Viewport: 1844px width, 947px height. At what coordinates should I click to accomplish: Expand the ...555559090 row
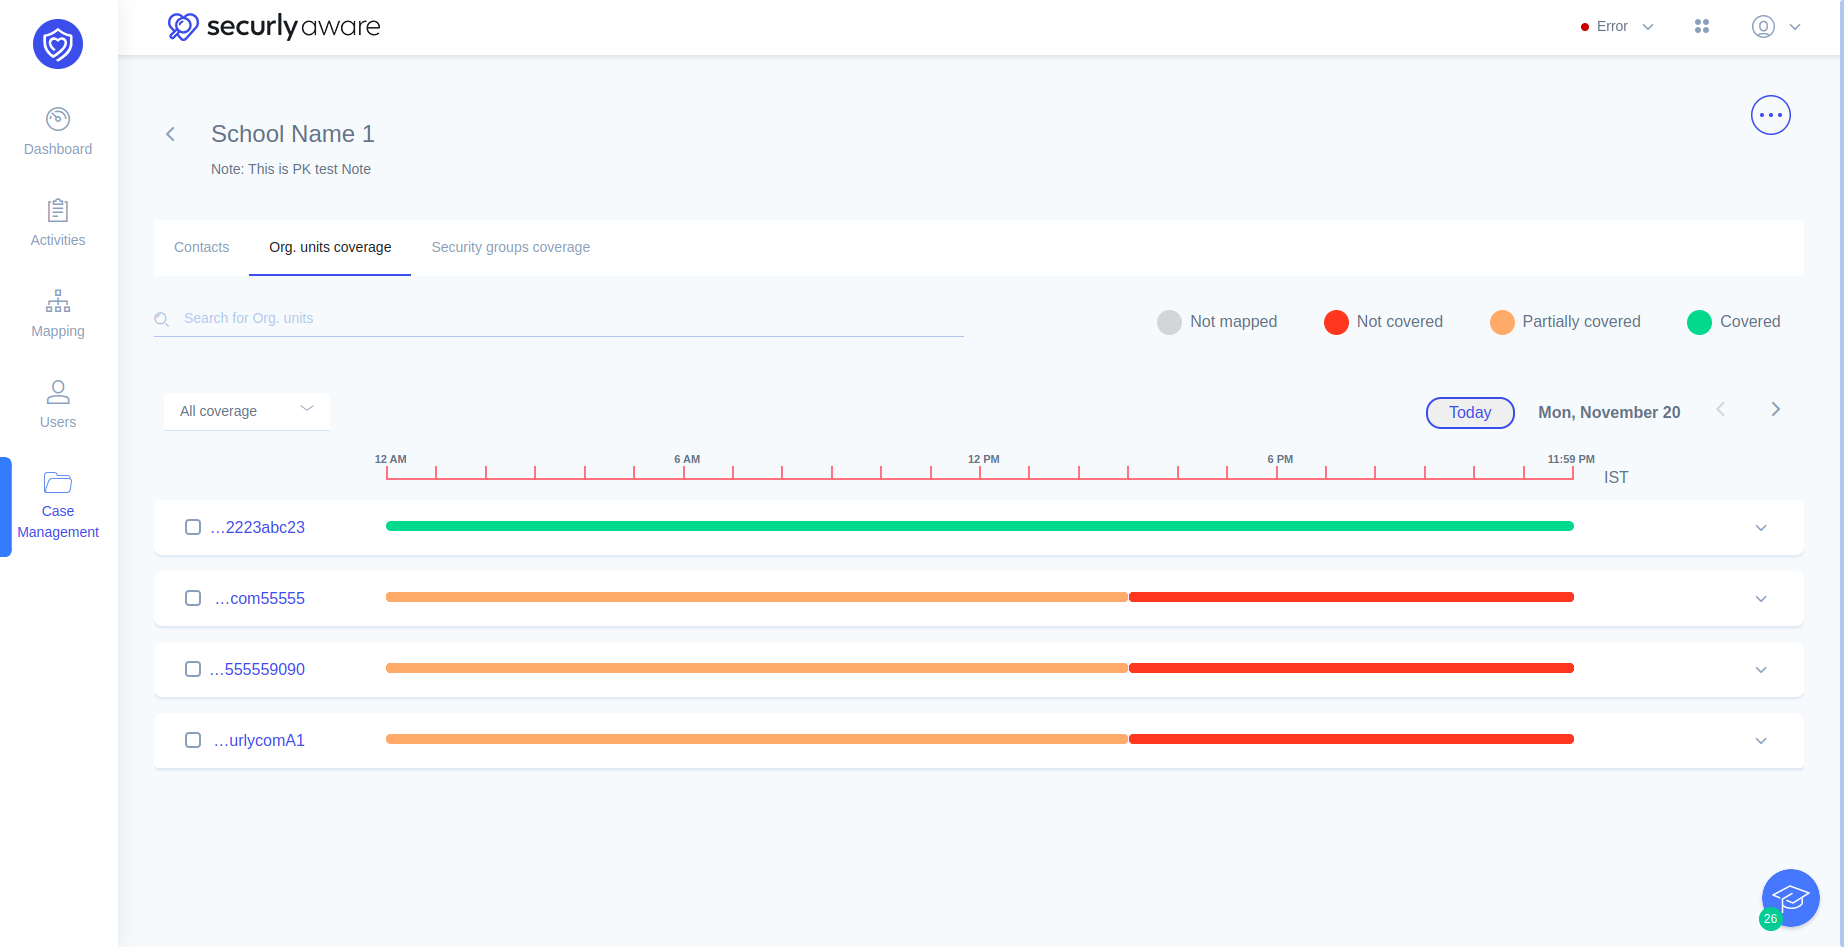[1761, 670]
